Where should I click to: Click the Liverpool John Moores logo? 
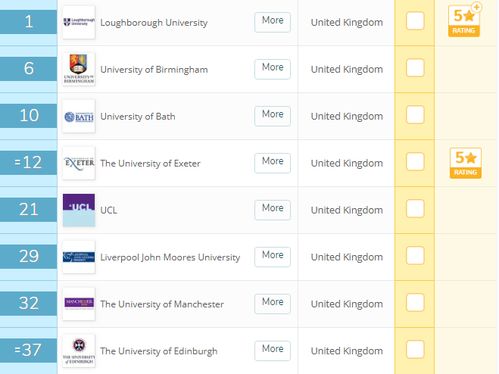79,257
